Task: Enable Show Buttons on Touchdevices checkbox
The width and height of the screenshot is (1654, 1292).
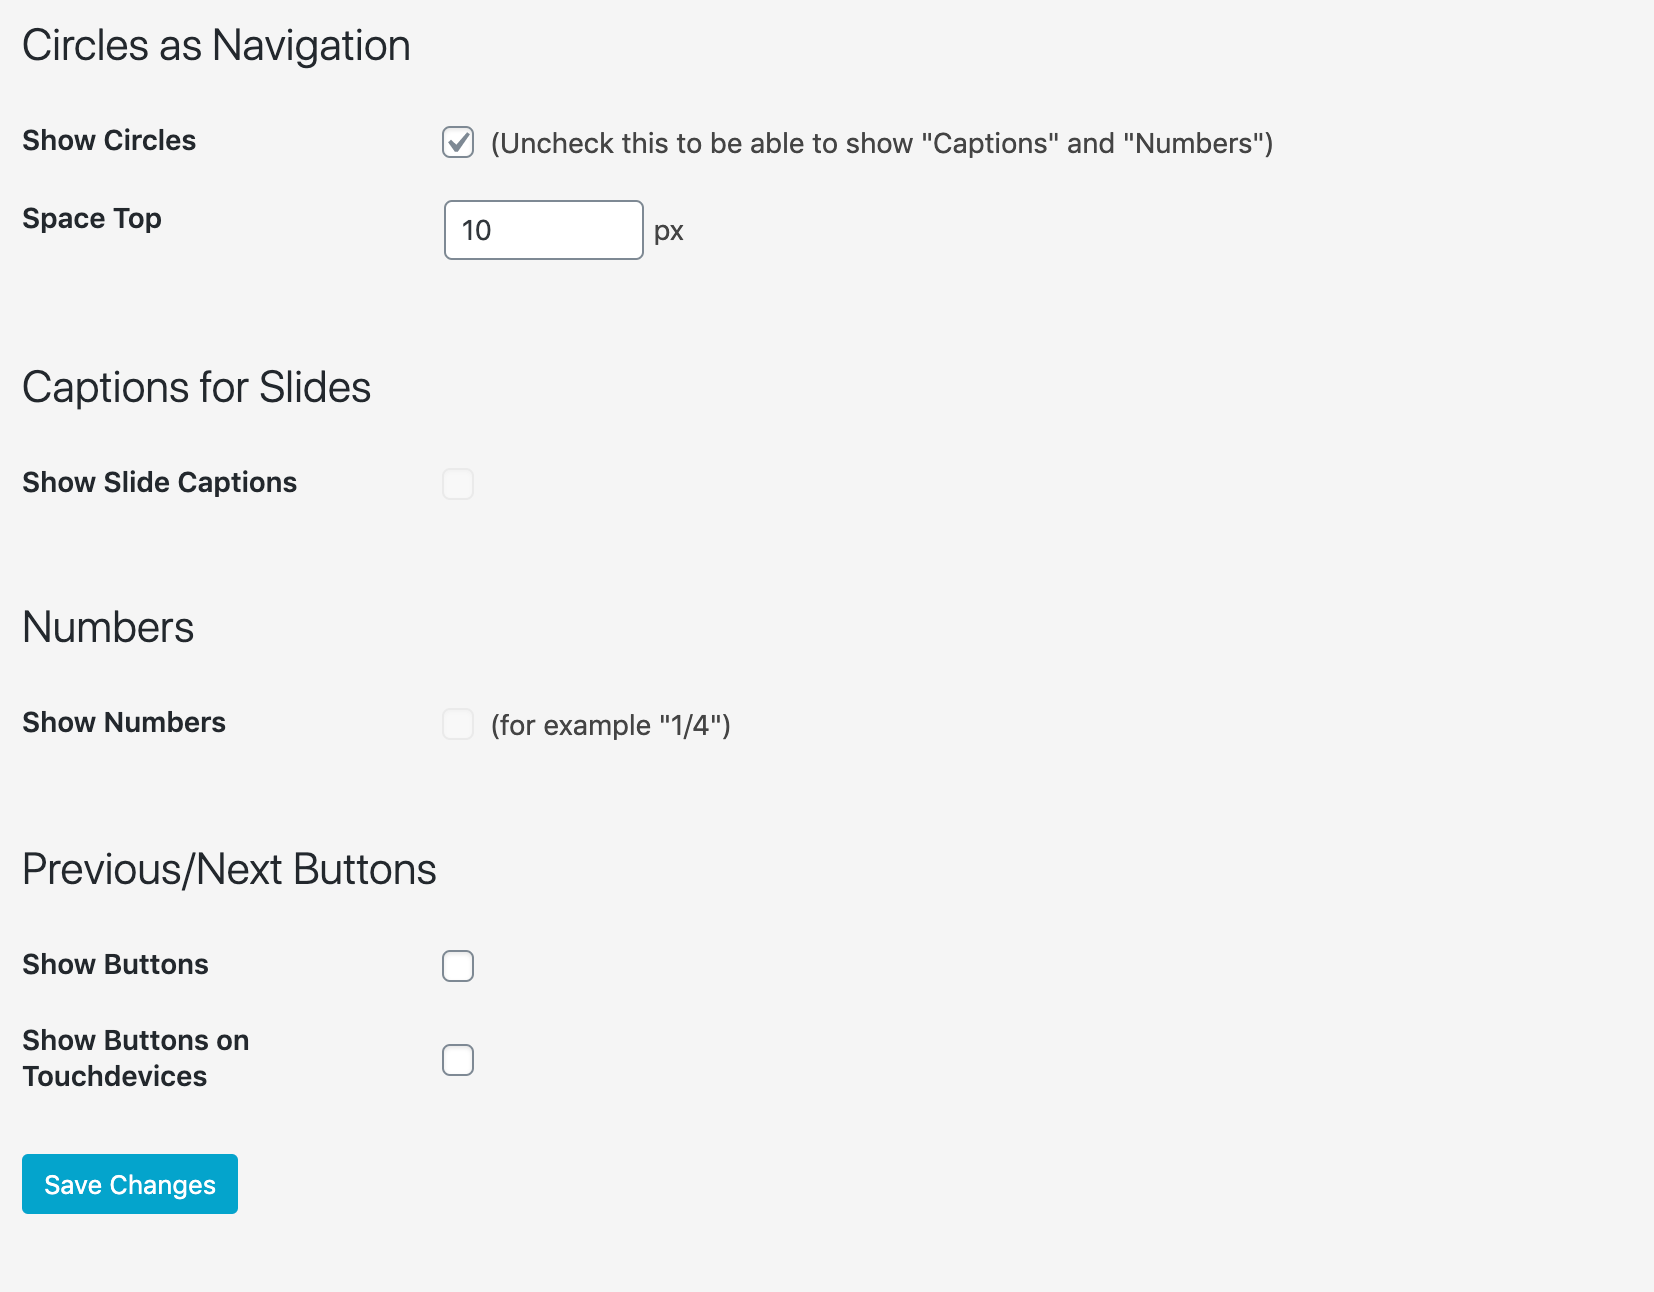Action: coord(458,1060)
